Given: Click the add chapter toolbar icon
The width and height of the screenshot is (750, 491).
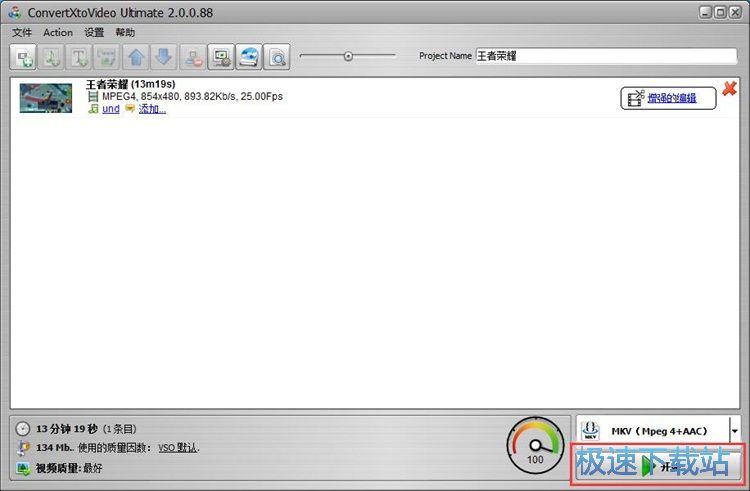Looking at the screenshot, I should coord(107,57).
